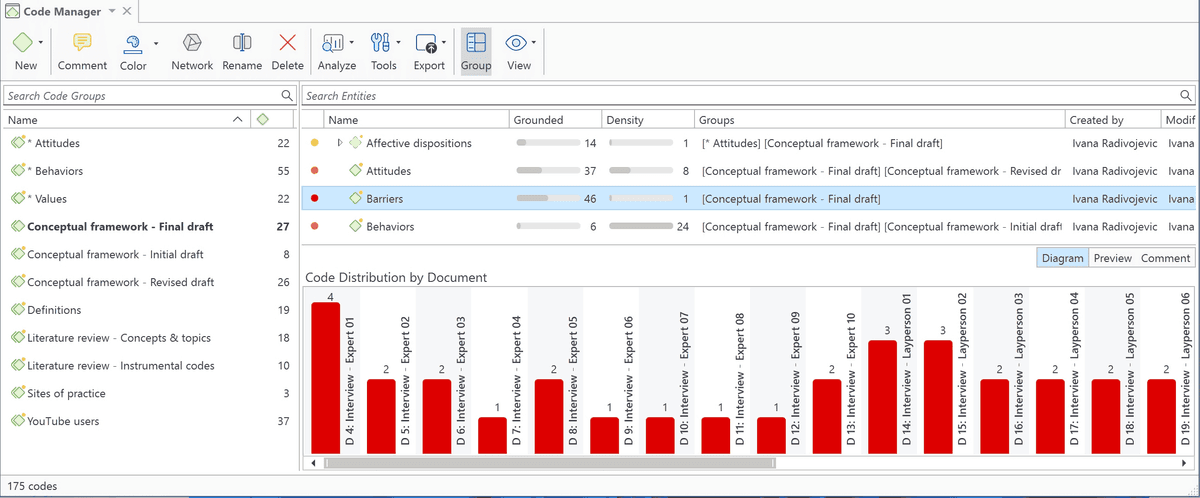Click the red Delete icon
1200x498 pixels.
click(x=288, y=43)
